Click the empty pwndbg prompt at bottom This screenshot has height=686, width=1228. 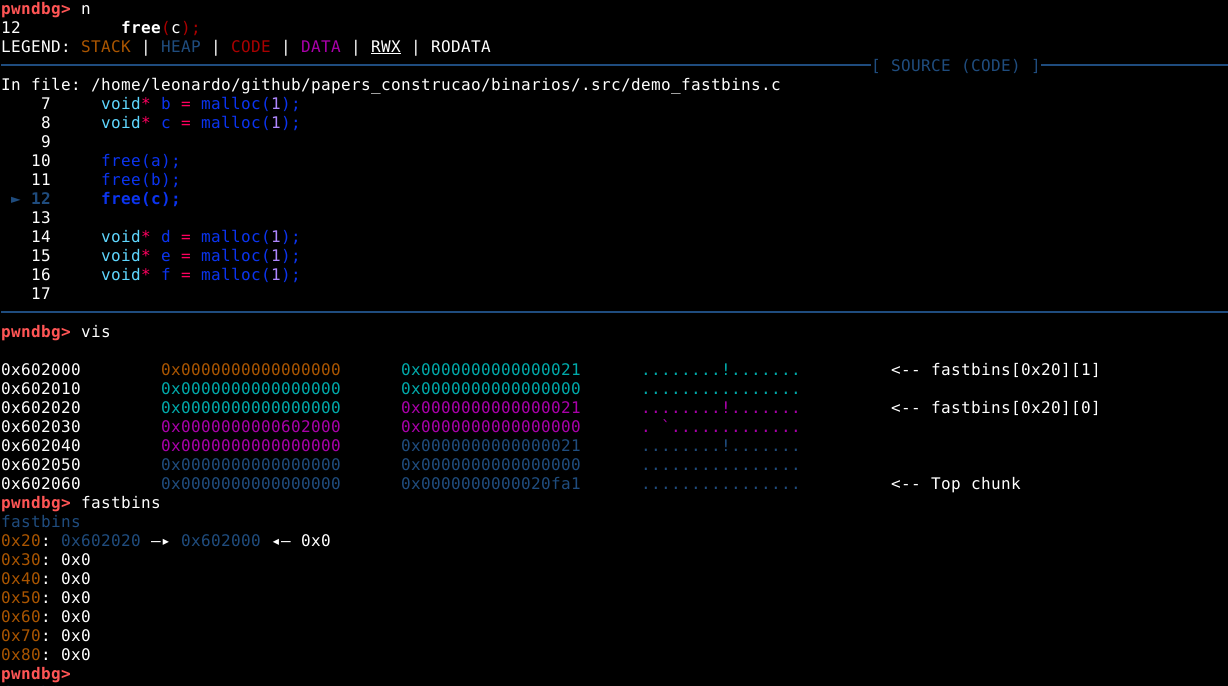pyautogui.click(x=36, y=675)
